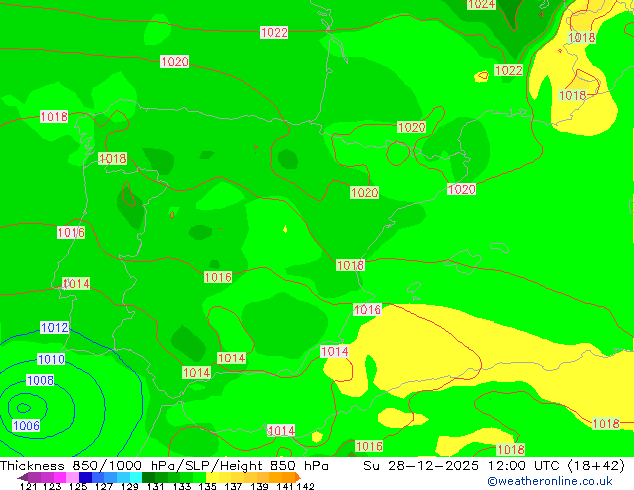
Task: Click the legend value 131
Action: coord(155,486)
